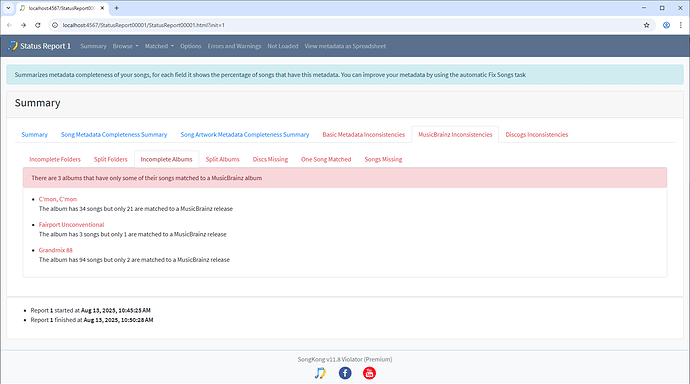Switch to Basic Metadata Inconsistencies tab
The width and height of the screenshot is (690, 384).
pos(363,135)
